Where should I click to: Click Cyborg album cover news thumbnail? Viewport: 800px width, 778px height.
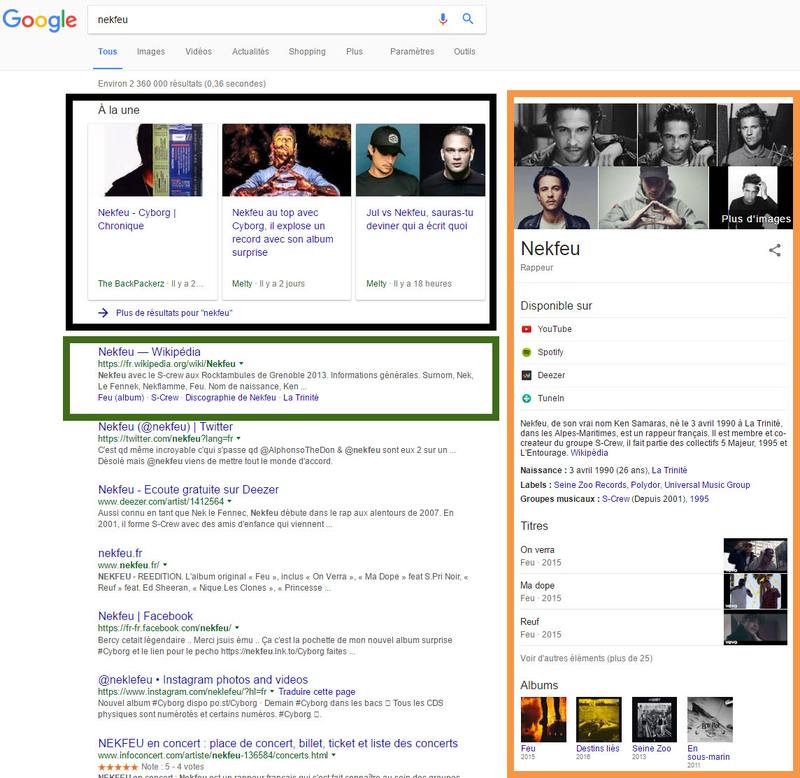153,160
